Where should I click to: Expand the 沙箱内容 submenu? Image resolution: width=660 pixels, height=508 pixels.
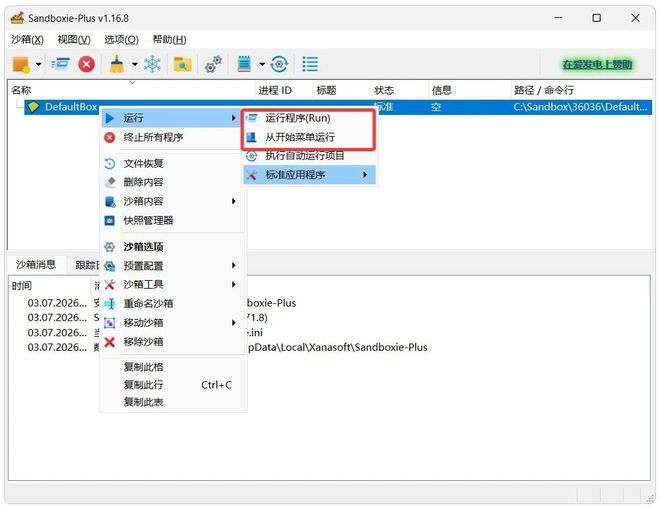(172, 201)
